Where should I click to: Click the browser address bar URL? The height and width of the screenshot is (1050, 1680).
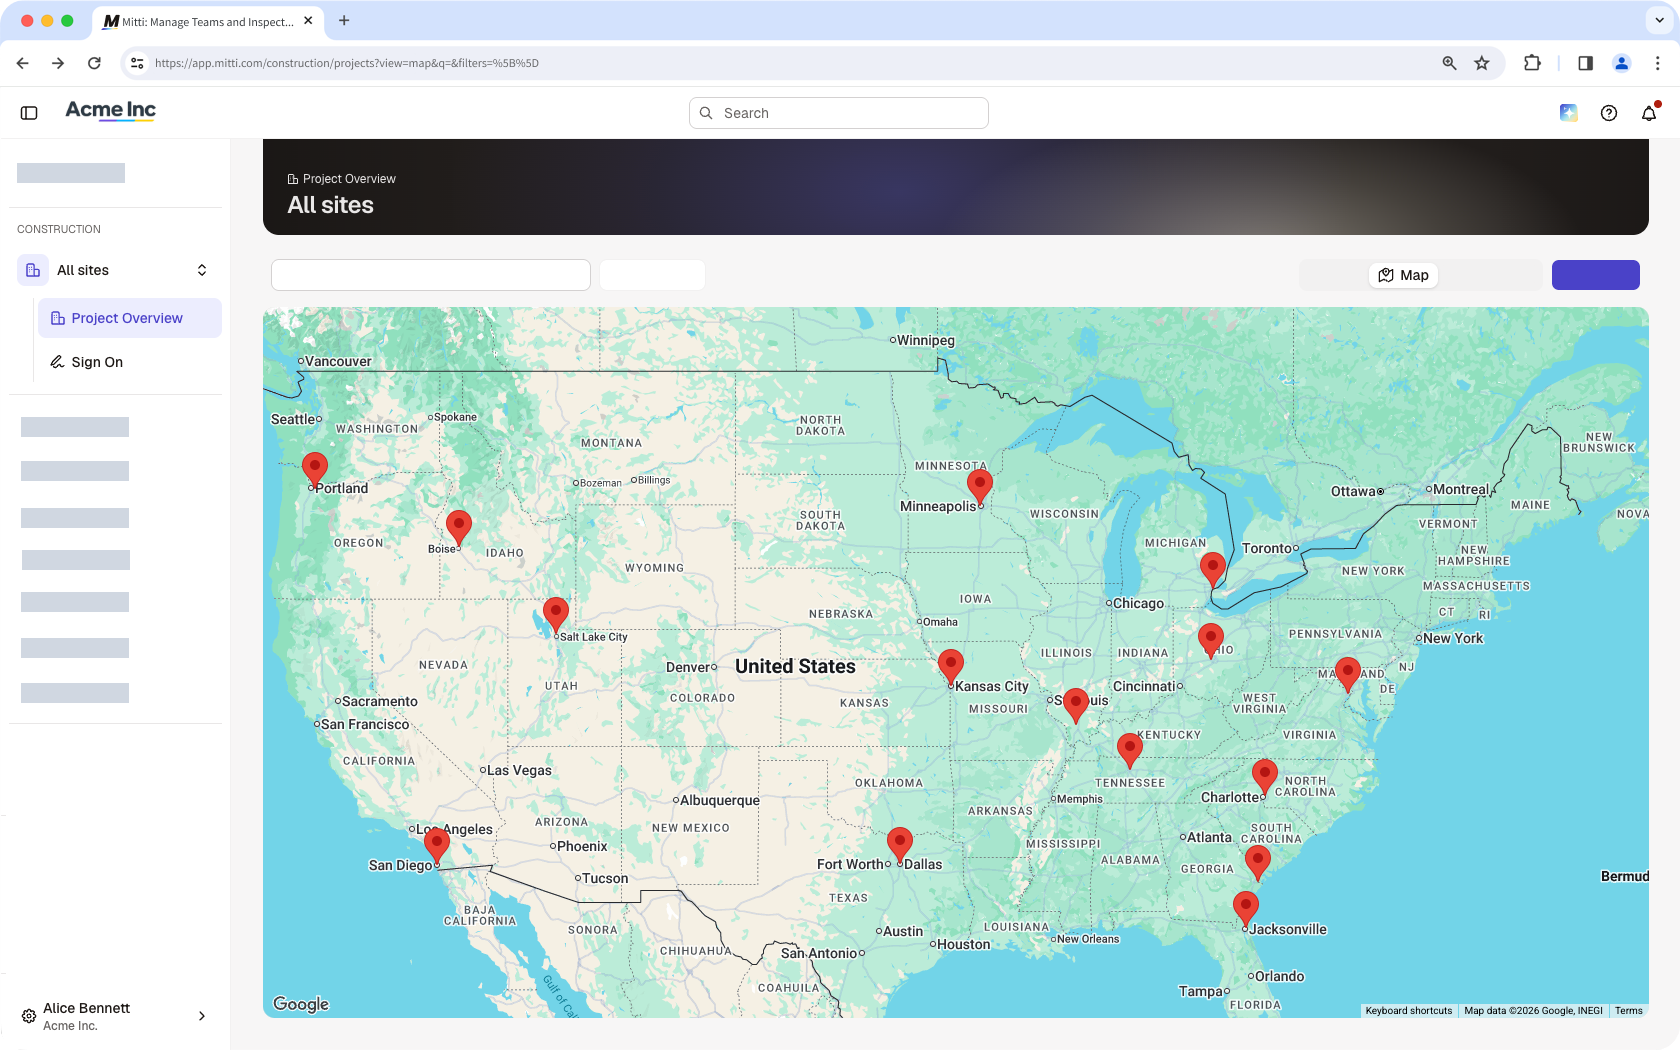pyautogui.click(x=347, y=63)
